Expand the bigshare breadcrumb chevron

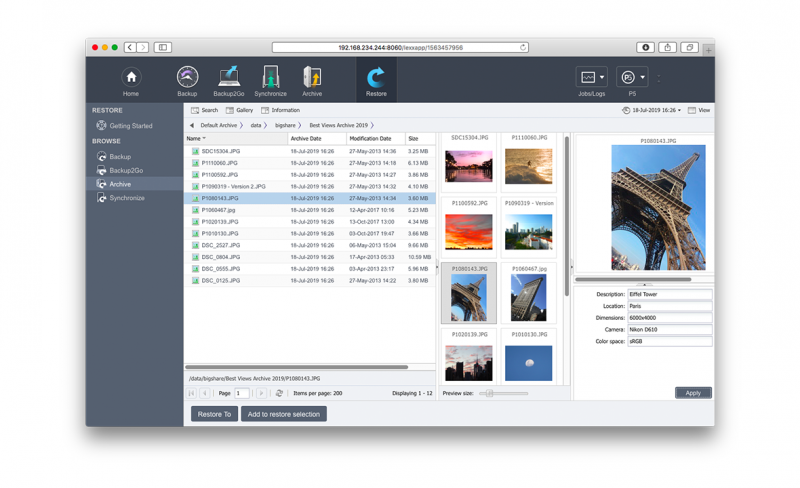(299, 125)
